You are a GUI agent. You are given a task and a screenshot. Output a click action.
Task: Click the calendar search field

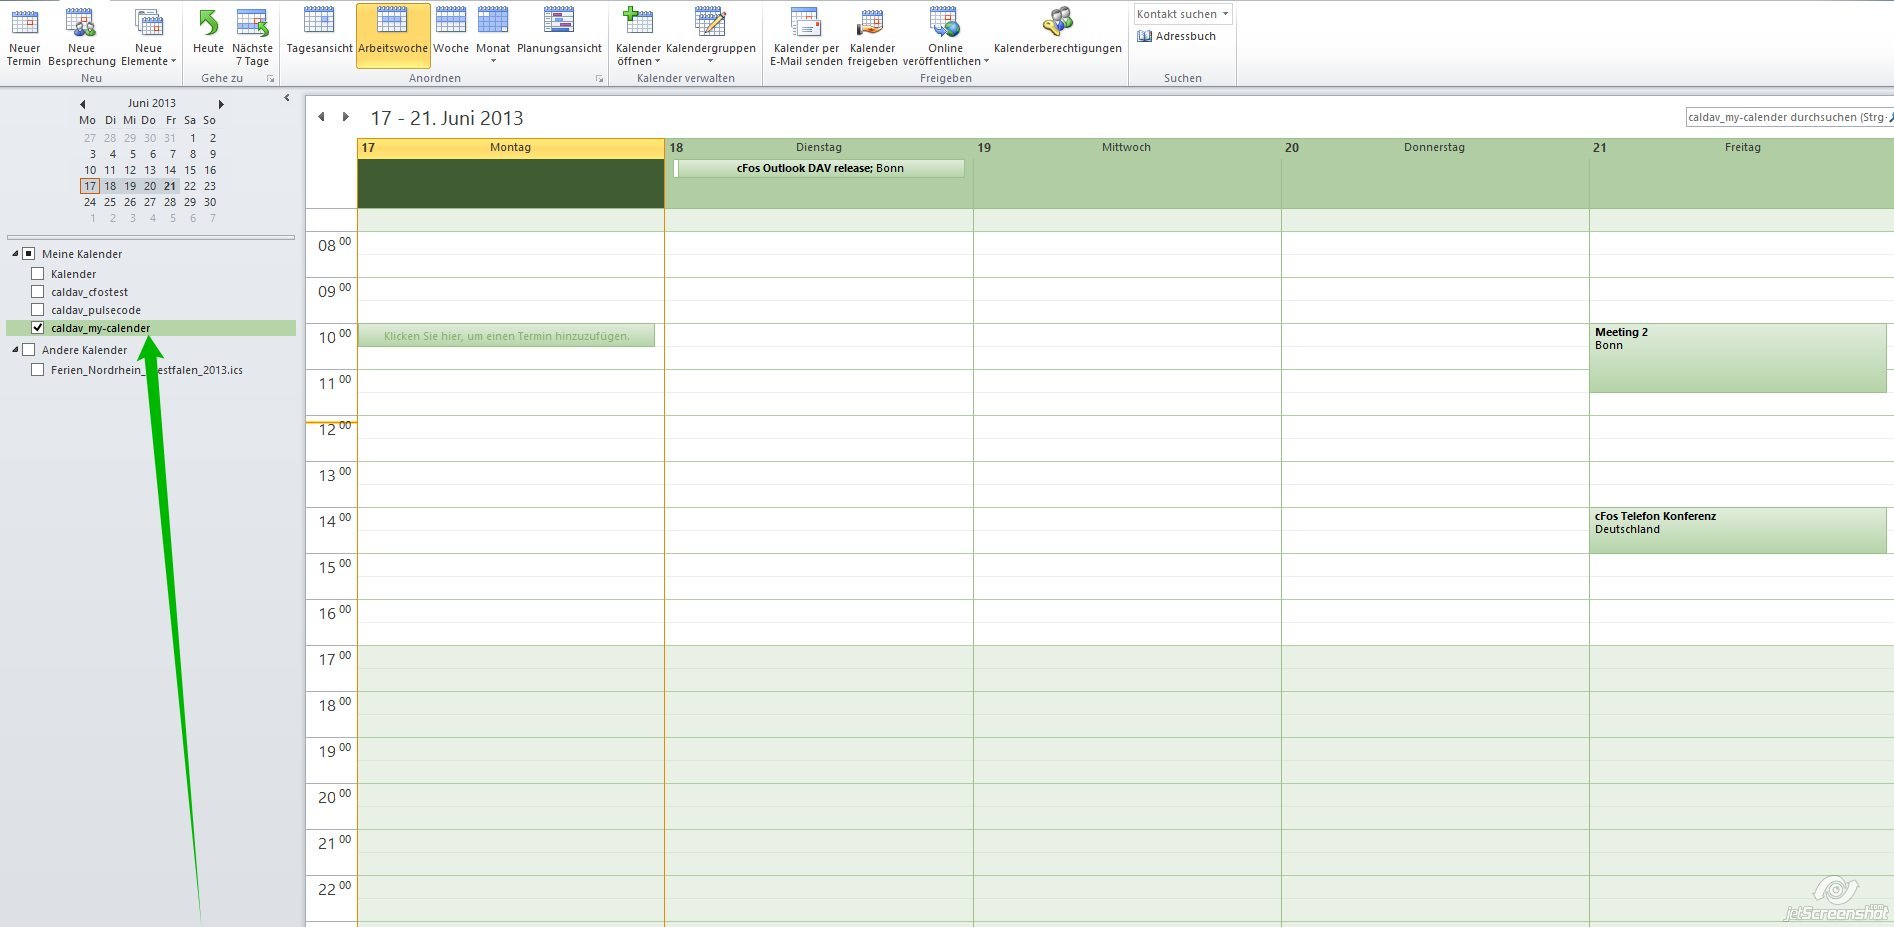(1785, 118)
